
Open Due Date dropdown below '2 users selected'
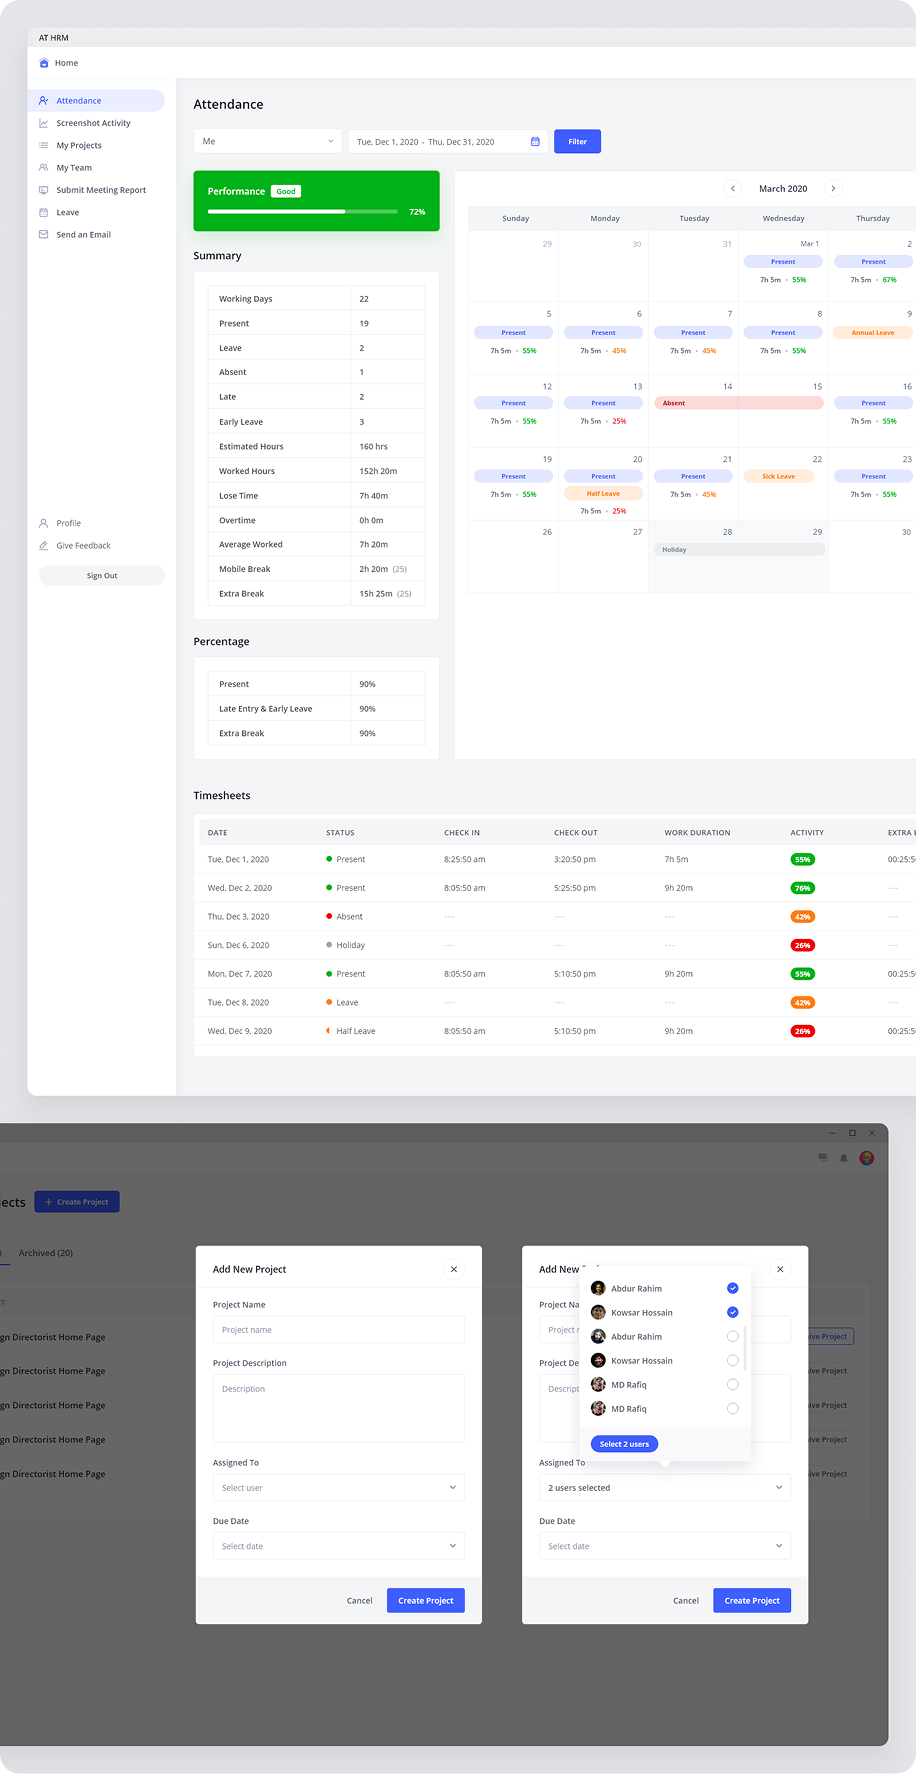click(665, 1546)
